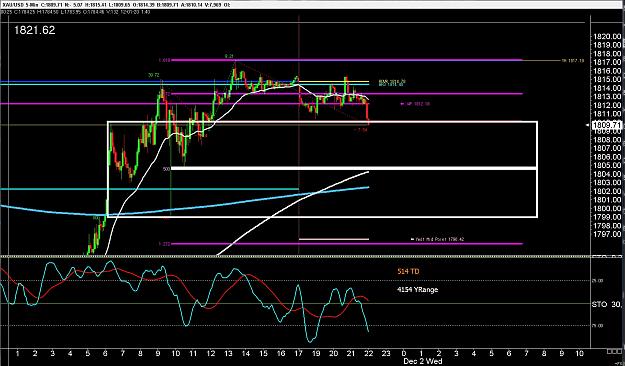The height and width of the screenshot is (366, 625).
Task: Click the 500 label on white line
Action: (166, 169)
